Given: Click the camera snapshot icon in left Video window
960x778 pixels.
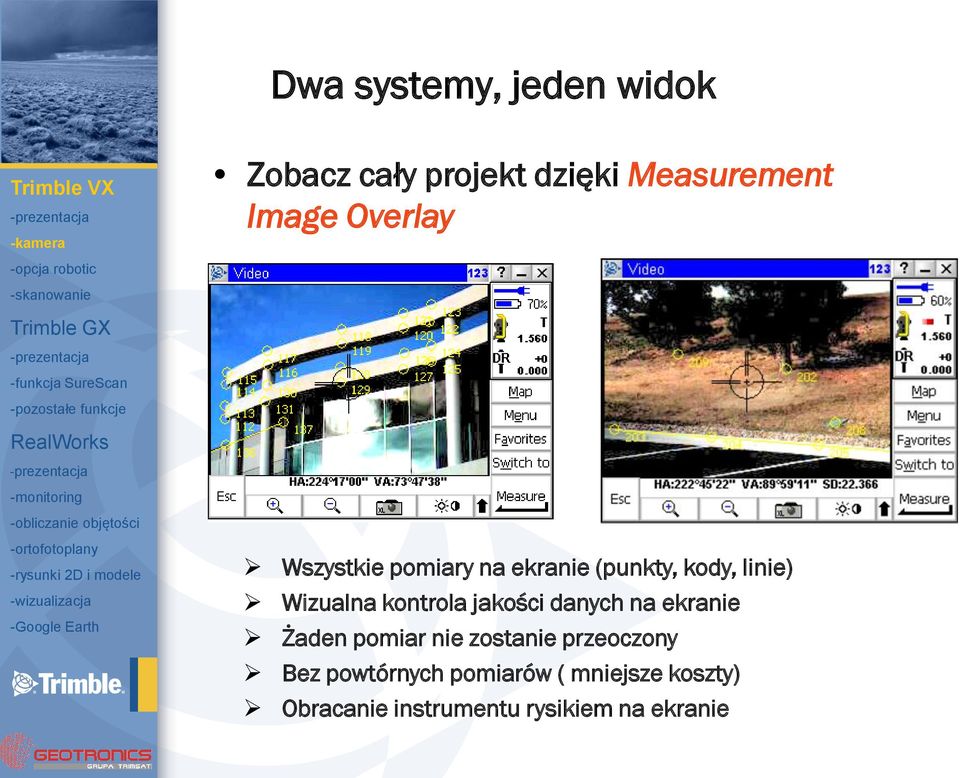Looking at the screenshot, I should click(x=389, y=507).
